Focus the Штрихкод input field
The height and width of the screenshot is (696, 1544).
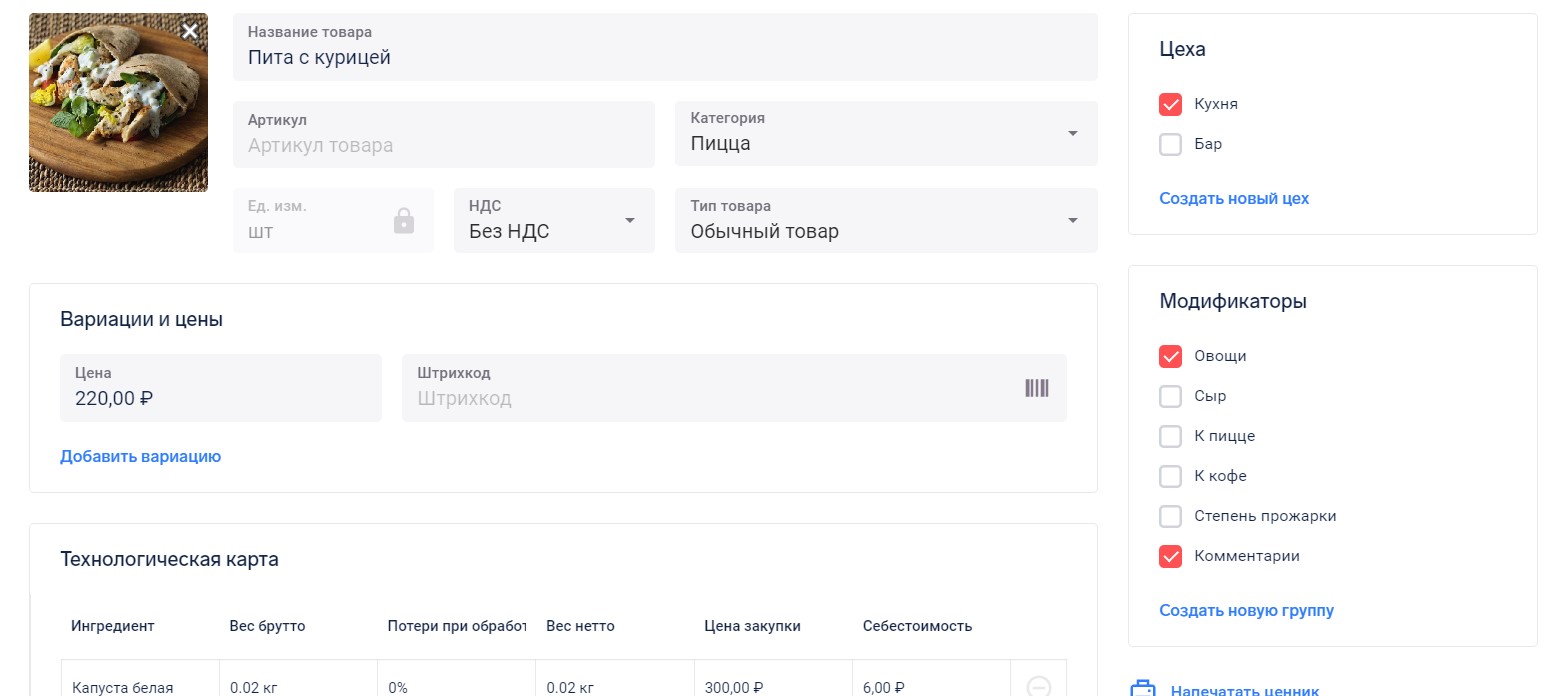734,388
